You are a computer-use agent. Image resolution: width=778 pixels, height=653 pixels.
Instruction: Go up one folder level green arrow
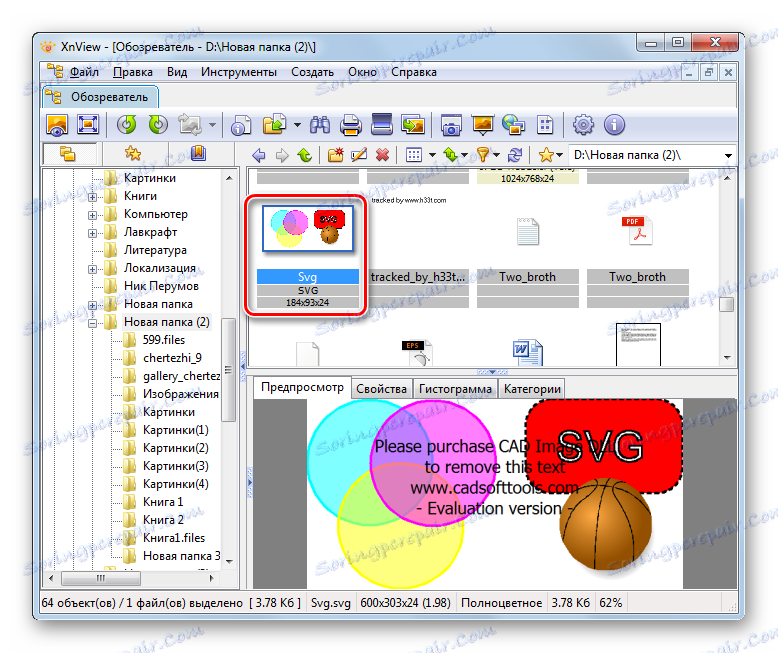(305, 155)
